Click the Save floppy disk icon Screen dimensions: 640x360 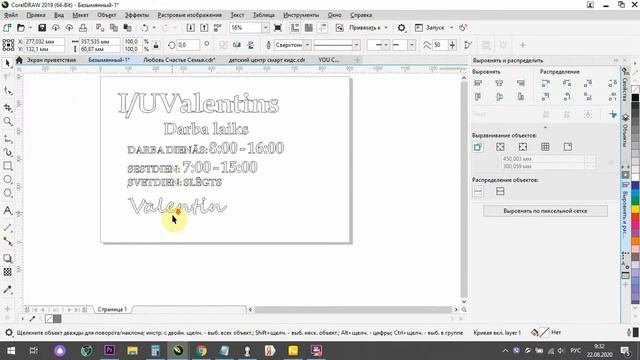coord(42,28)
